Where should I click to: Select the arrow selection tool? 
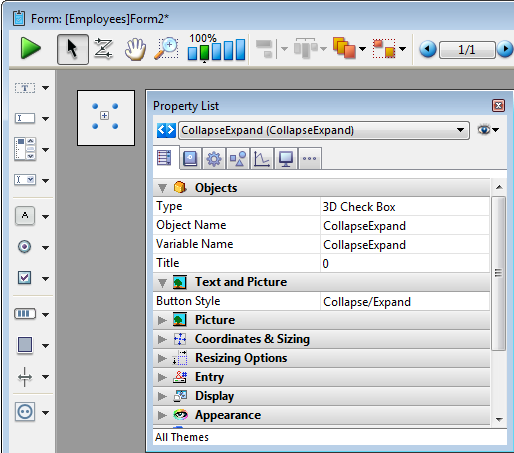(x=73, y=49)
